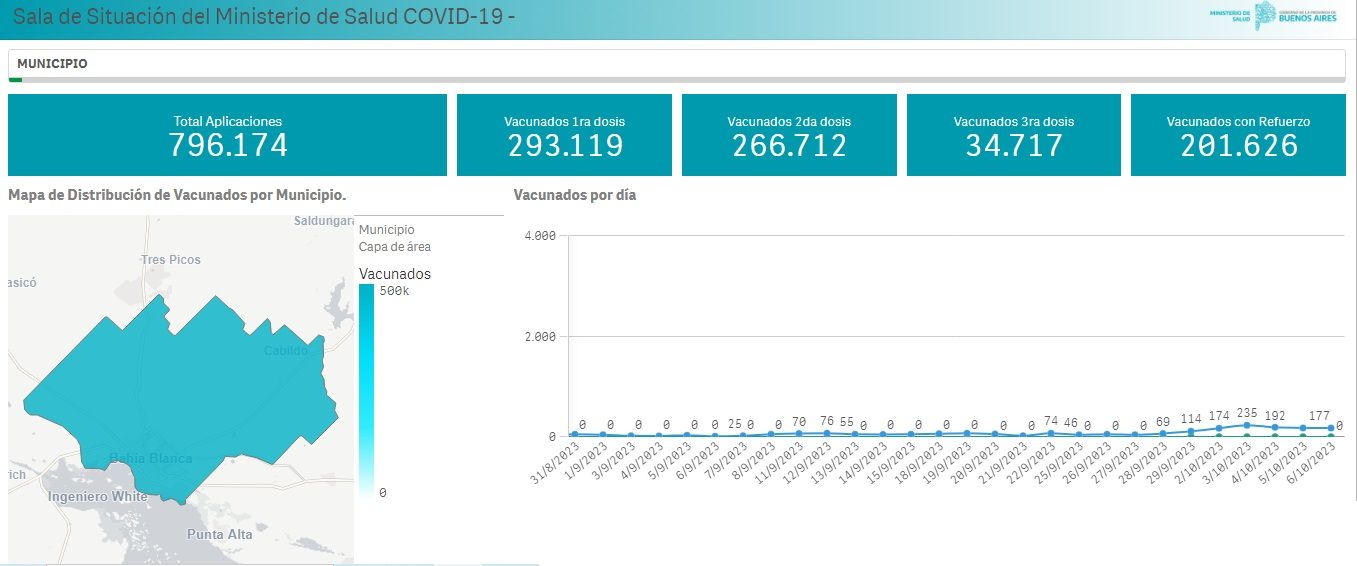Open the Vacunados 3ra dosis tile
1357x566 pixels.
(1013, 135)
